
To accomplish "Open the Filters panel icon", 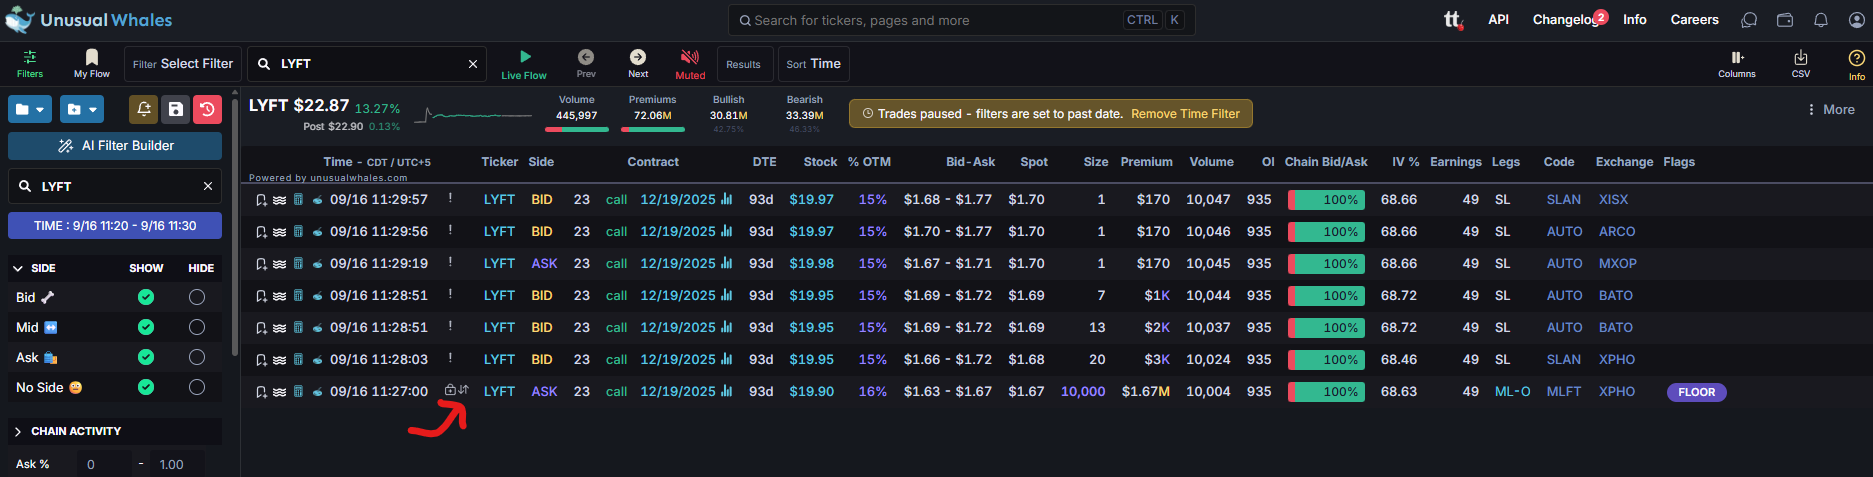I will (30, 63).
